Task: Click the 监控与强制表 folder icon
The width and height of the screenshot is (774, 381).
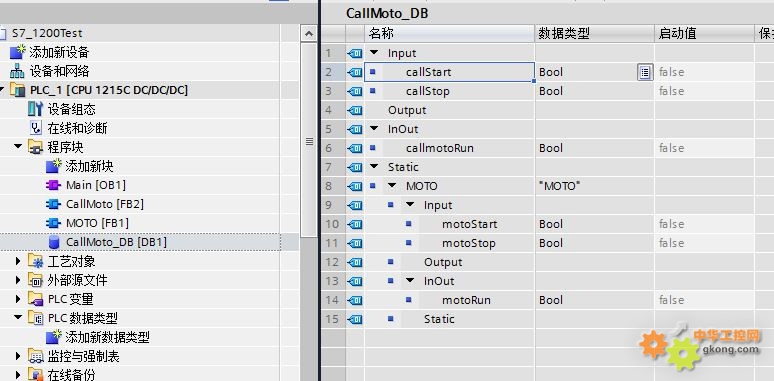Action: (36, 356)
